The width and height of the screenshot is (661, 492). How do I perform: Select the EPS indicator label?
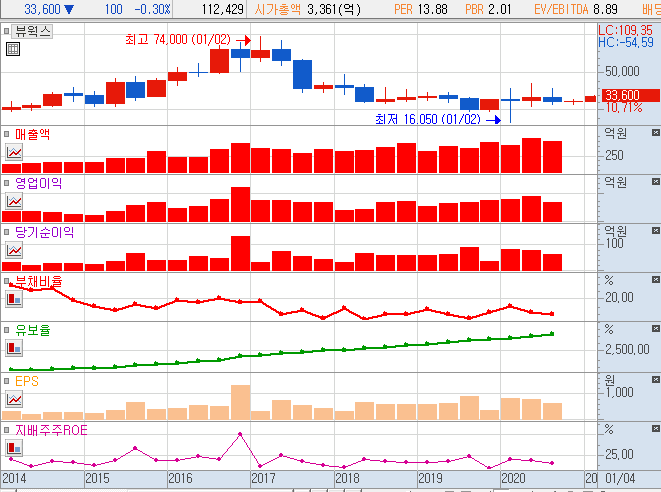tap(27, 381)
